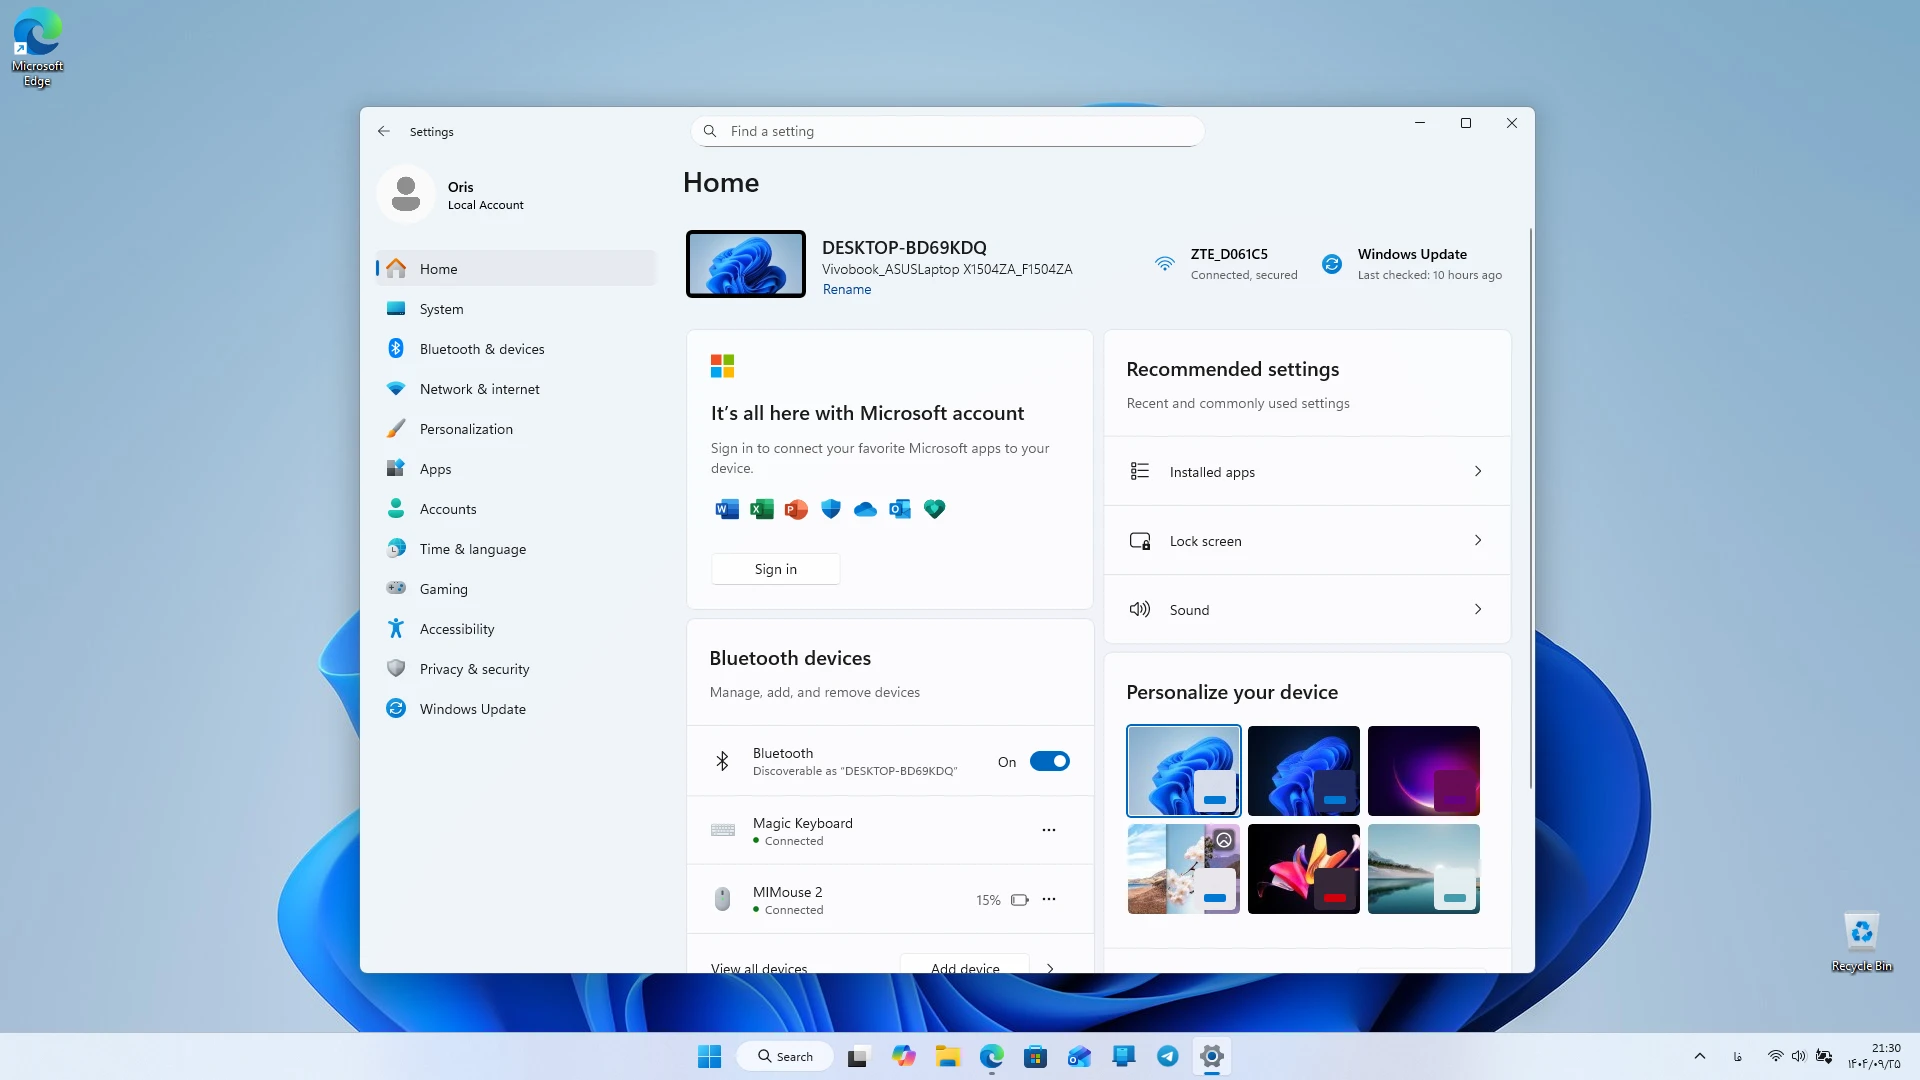Click the Windows Update status icon in header
This screenshot has width=1920, height=1080.
coord(1332,264)
